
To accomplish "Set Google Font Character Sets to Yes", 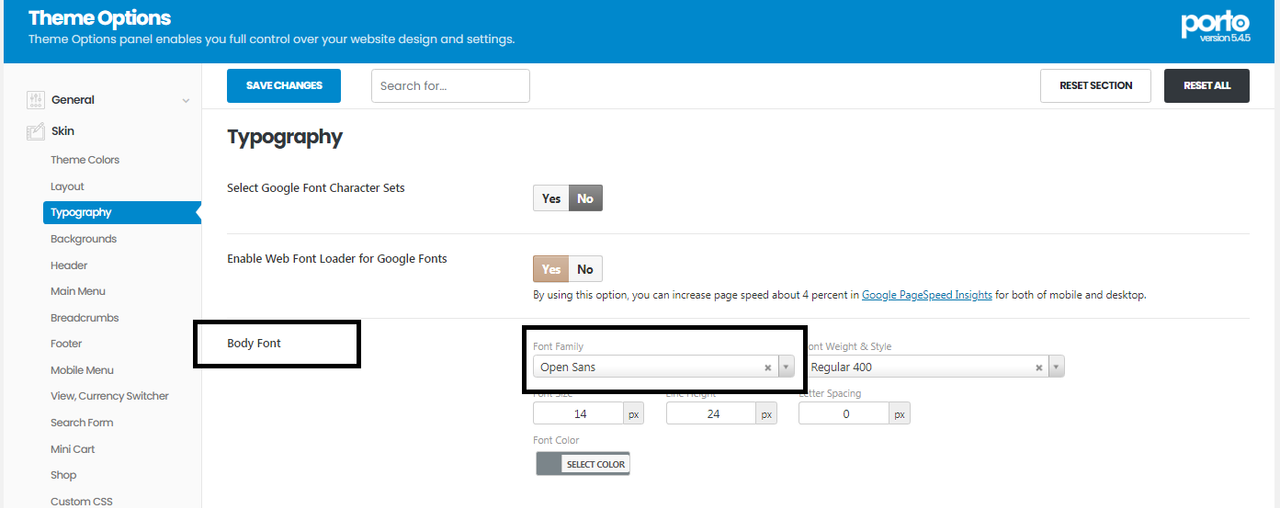I will pyautogui.click(x=551, y=199).
